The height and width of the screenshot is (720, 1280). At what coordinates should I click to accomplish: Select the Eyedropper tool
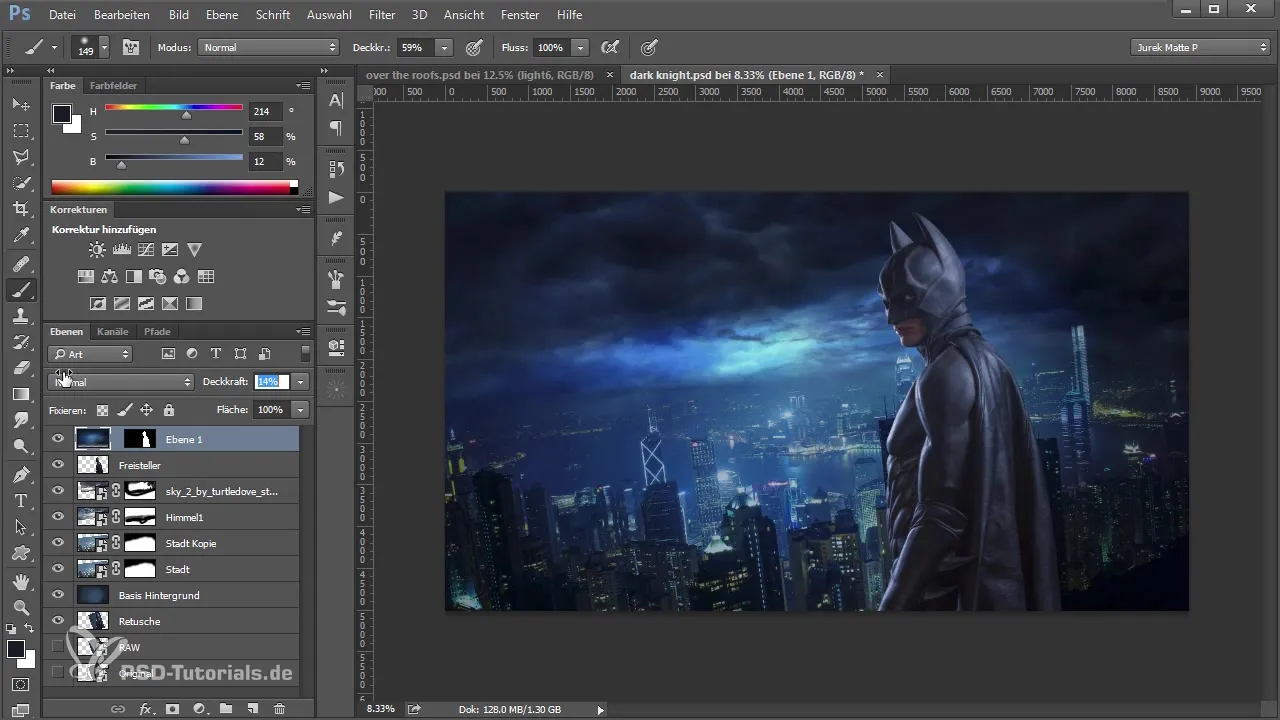coord(20,236)
